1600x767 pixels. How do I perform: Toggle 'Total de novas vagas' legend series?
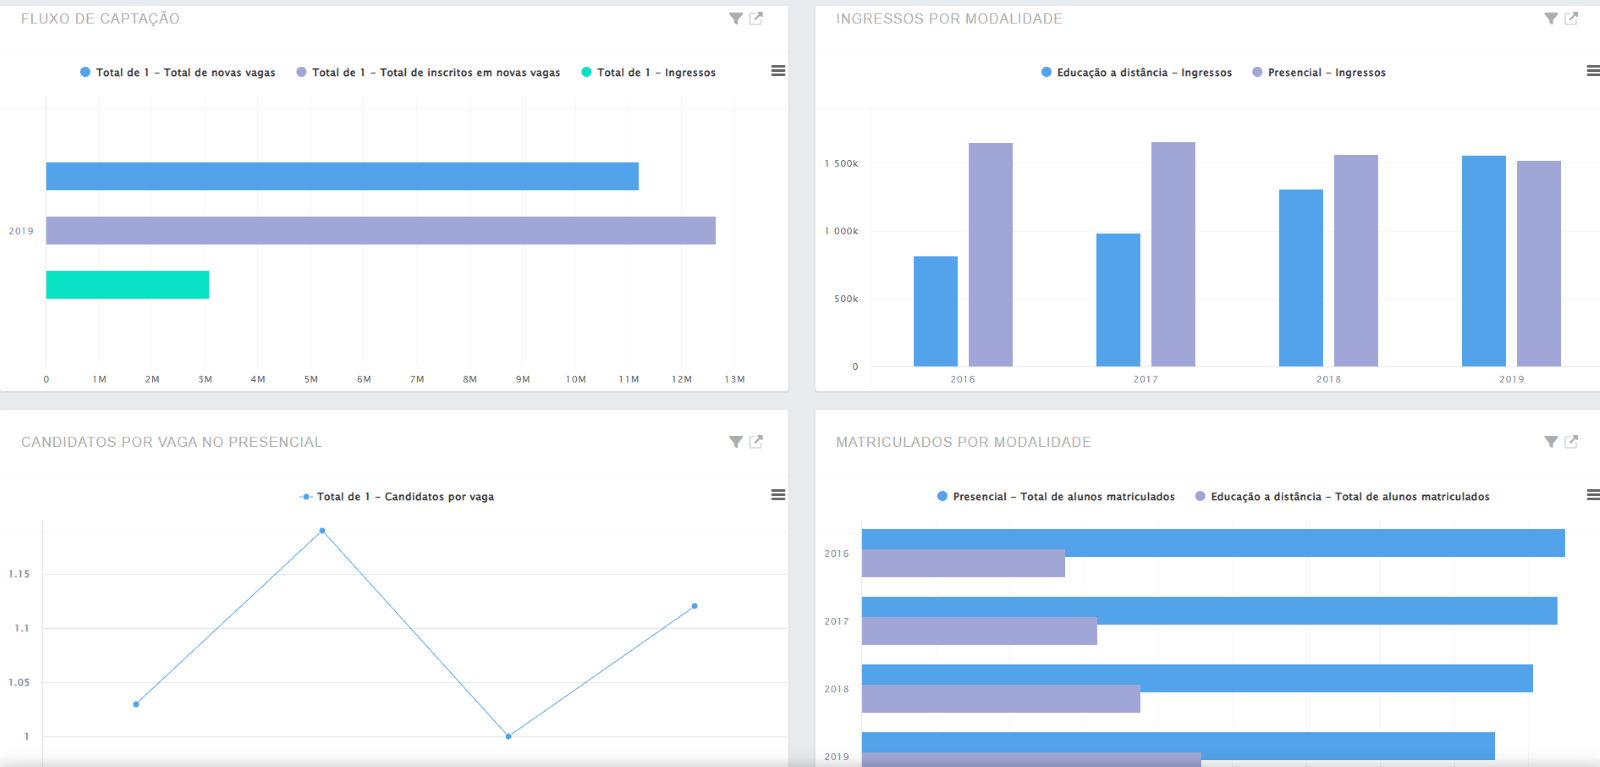(178, 72)
